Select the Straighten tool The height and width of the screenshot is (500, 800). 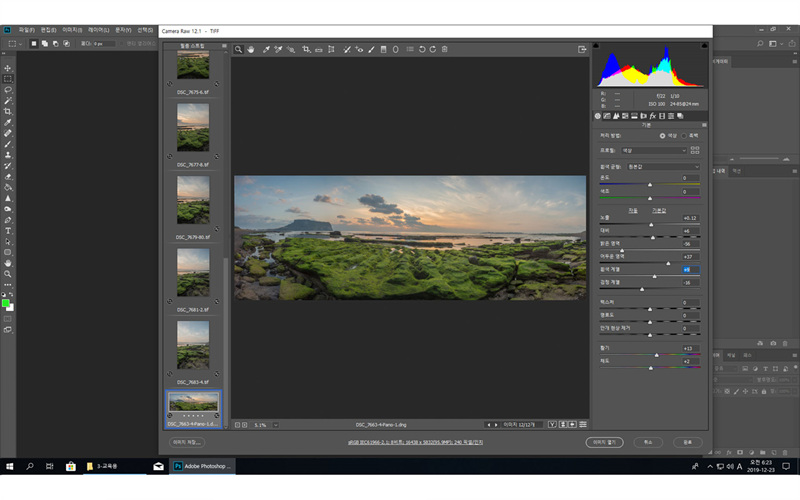(x=319, y=49)
